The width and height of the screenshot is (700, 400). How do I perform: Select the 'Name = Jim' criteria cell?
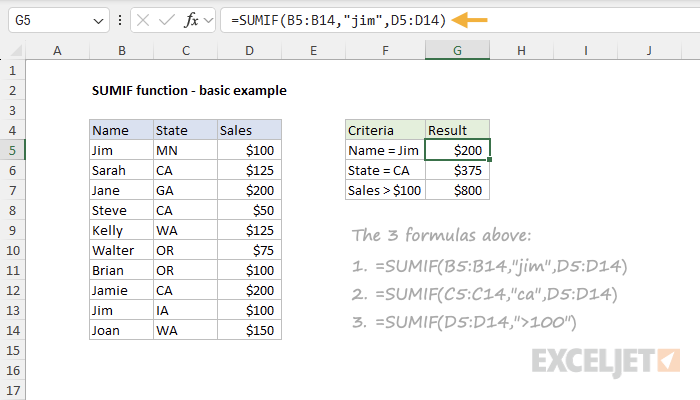click(385, 150)
